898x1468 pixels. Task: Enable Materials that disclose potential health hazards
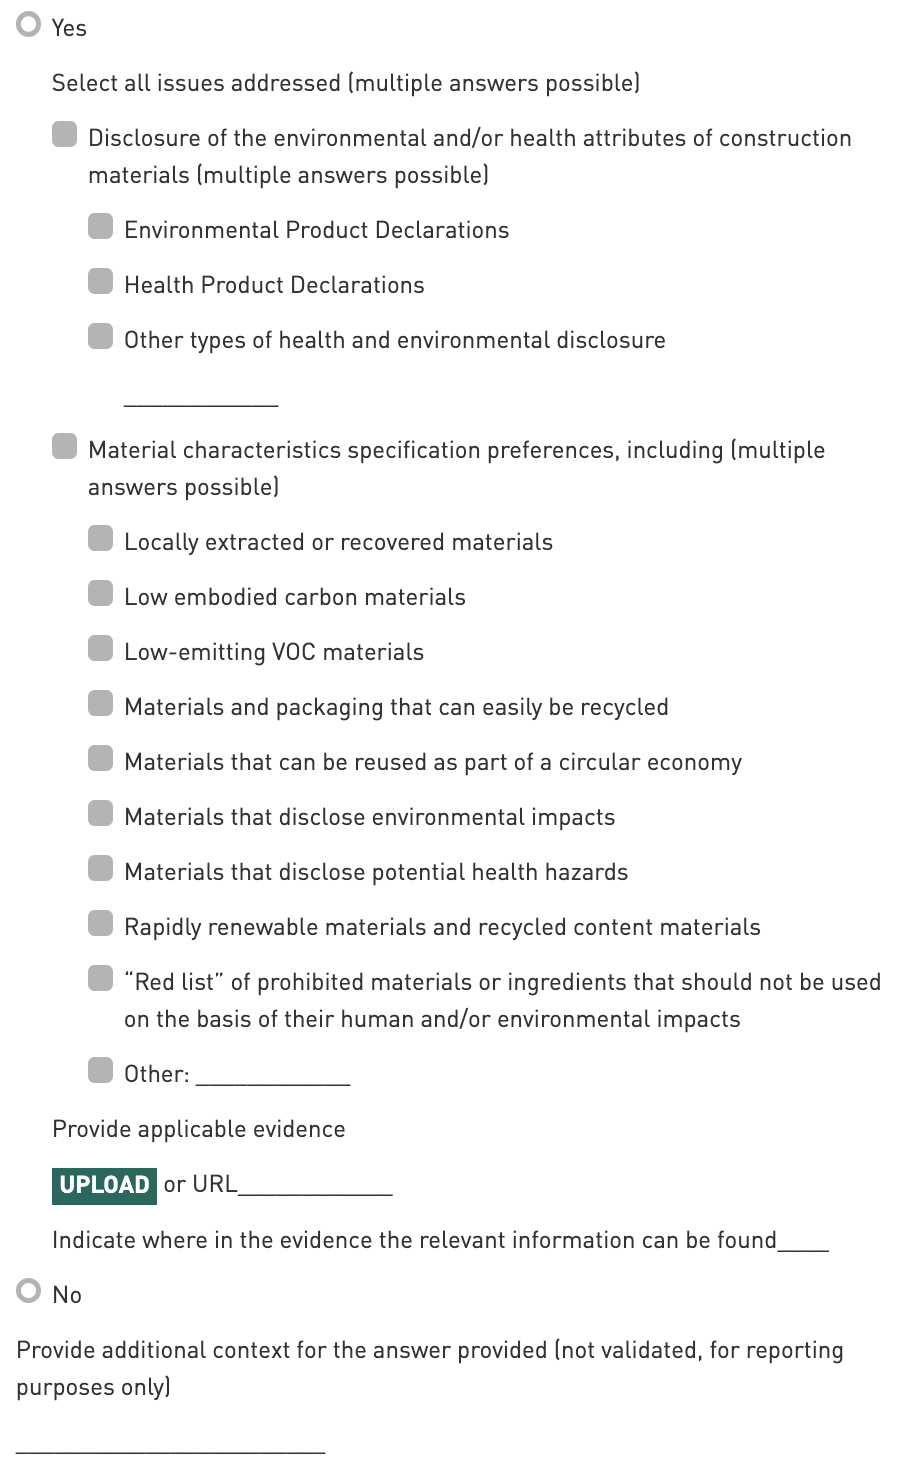[x=101, y=869]
